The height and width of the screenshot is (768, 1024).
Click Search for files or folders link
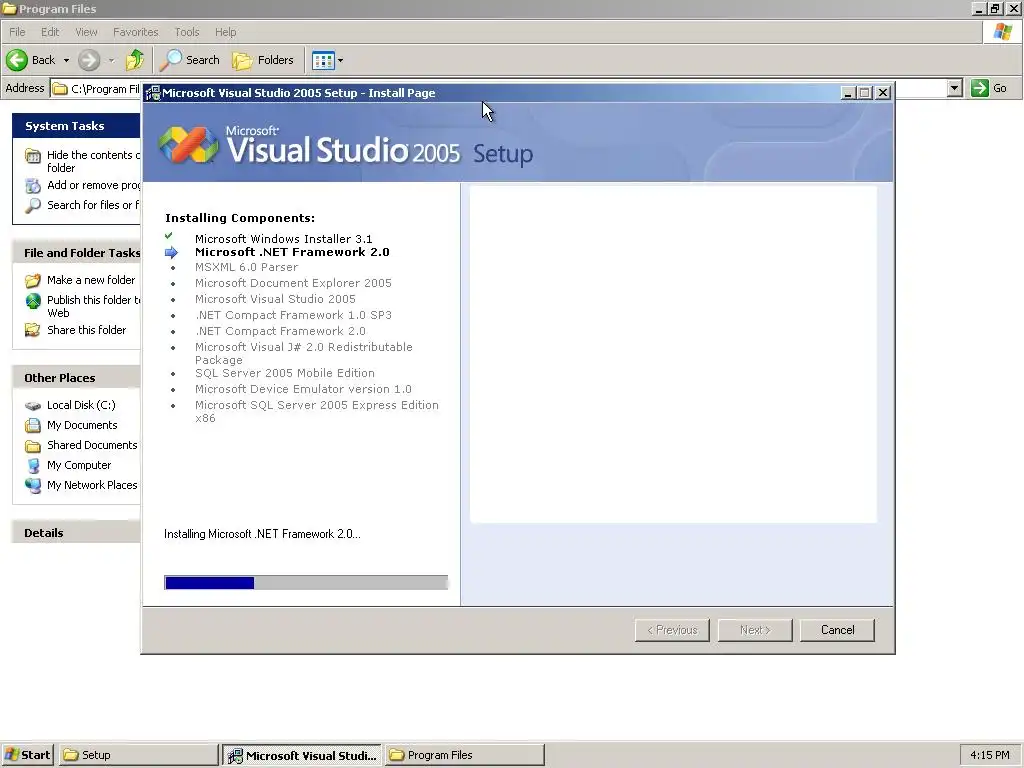tap(93, 204)
